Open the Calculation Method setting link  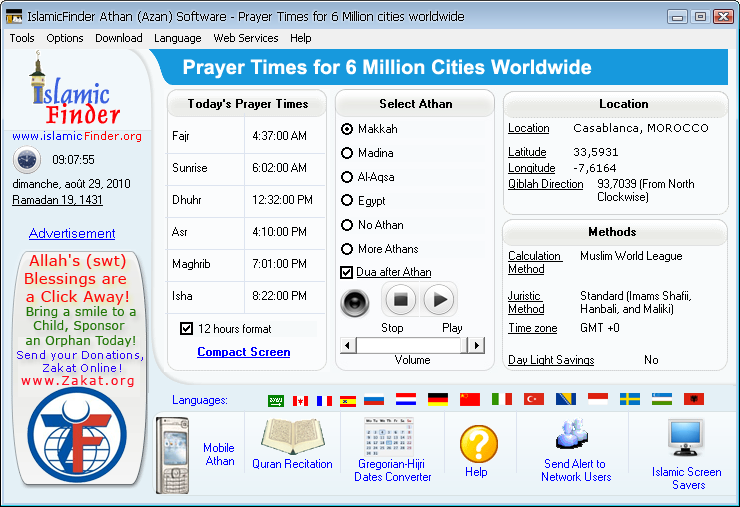(x=535, y=262)
